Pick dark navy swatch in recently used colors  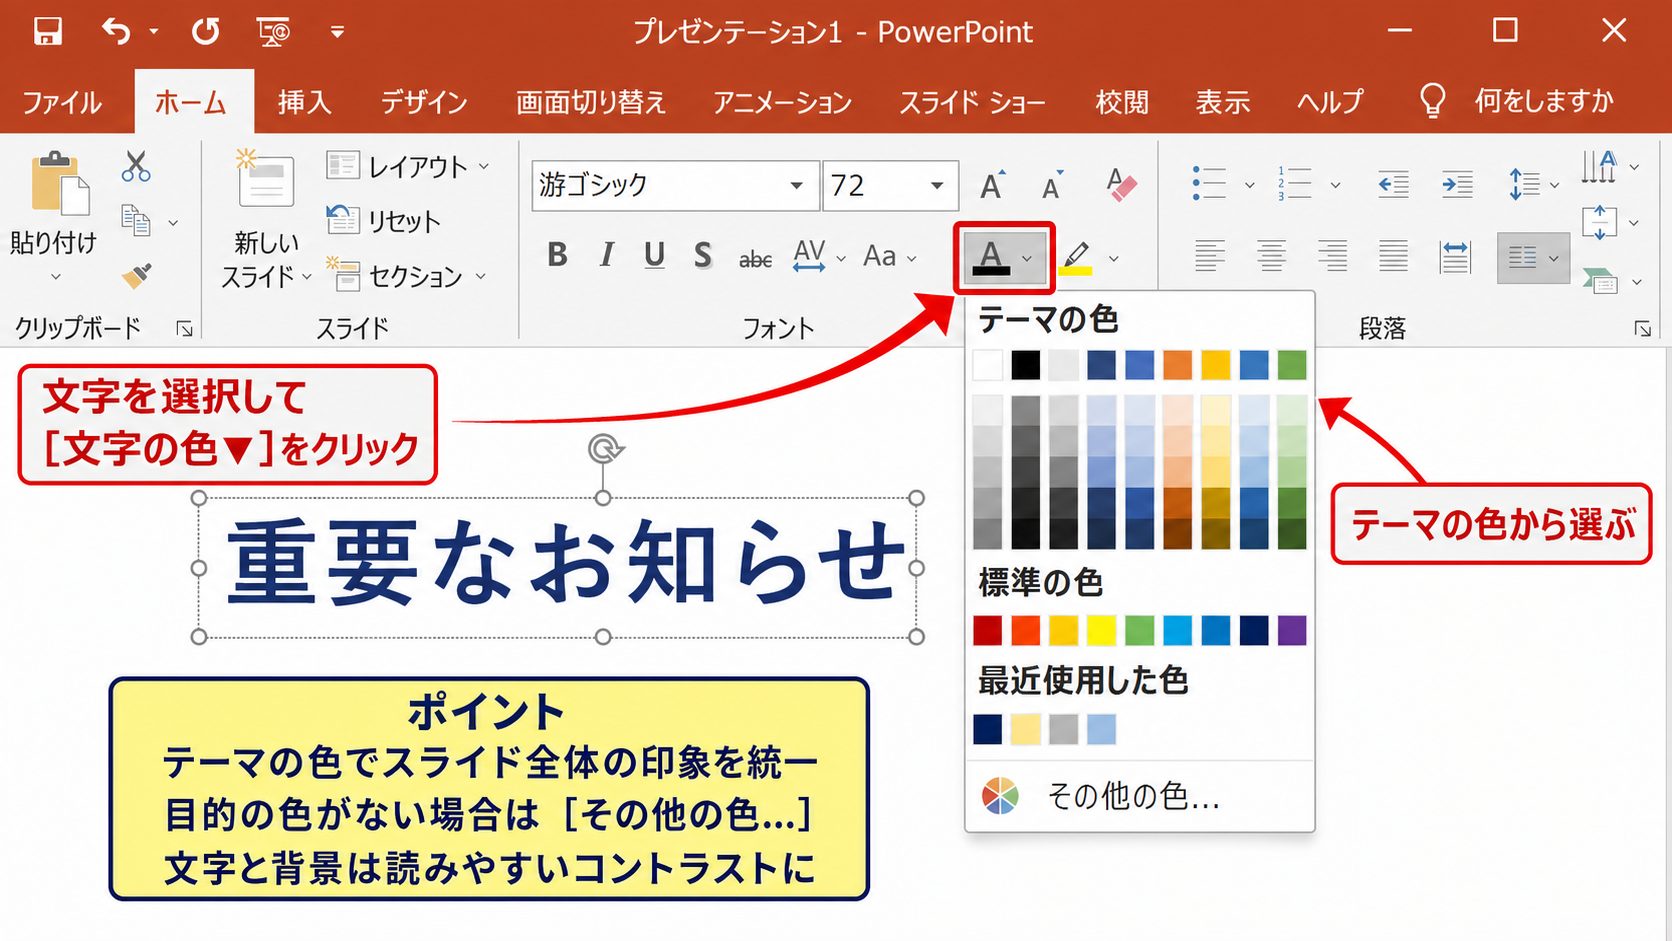987,729
